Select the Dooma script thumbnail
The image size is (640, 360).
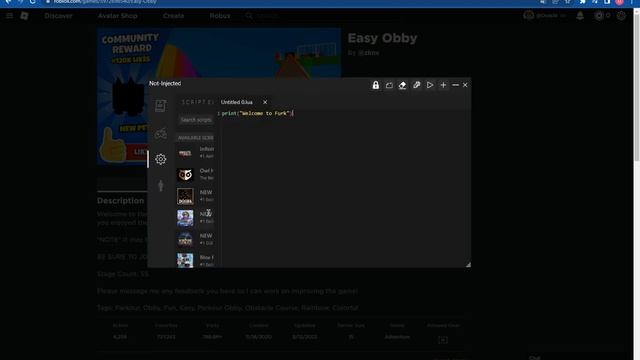(x=185, y=196)
